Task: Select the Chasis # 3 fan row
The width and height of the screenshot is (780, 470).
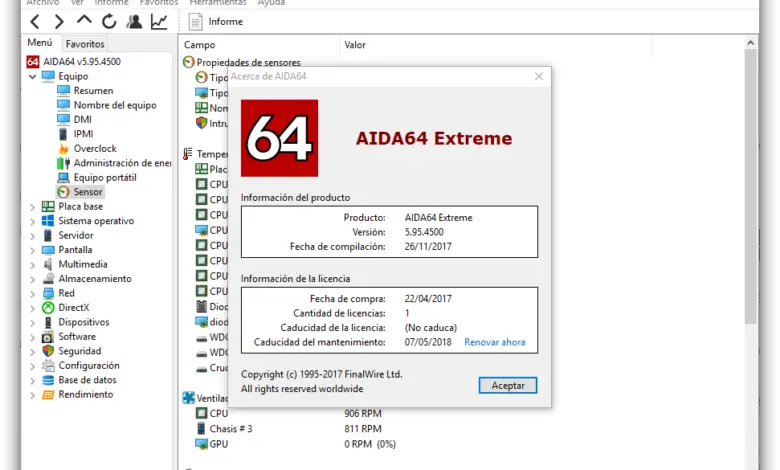Action: click(230, 429)
